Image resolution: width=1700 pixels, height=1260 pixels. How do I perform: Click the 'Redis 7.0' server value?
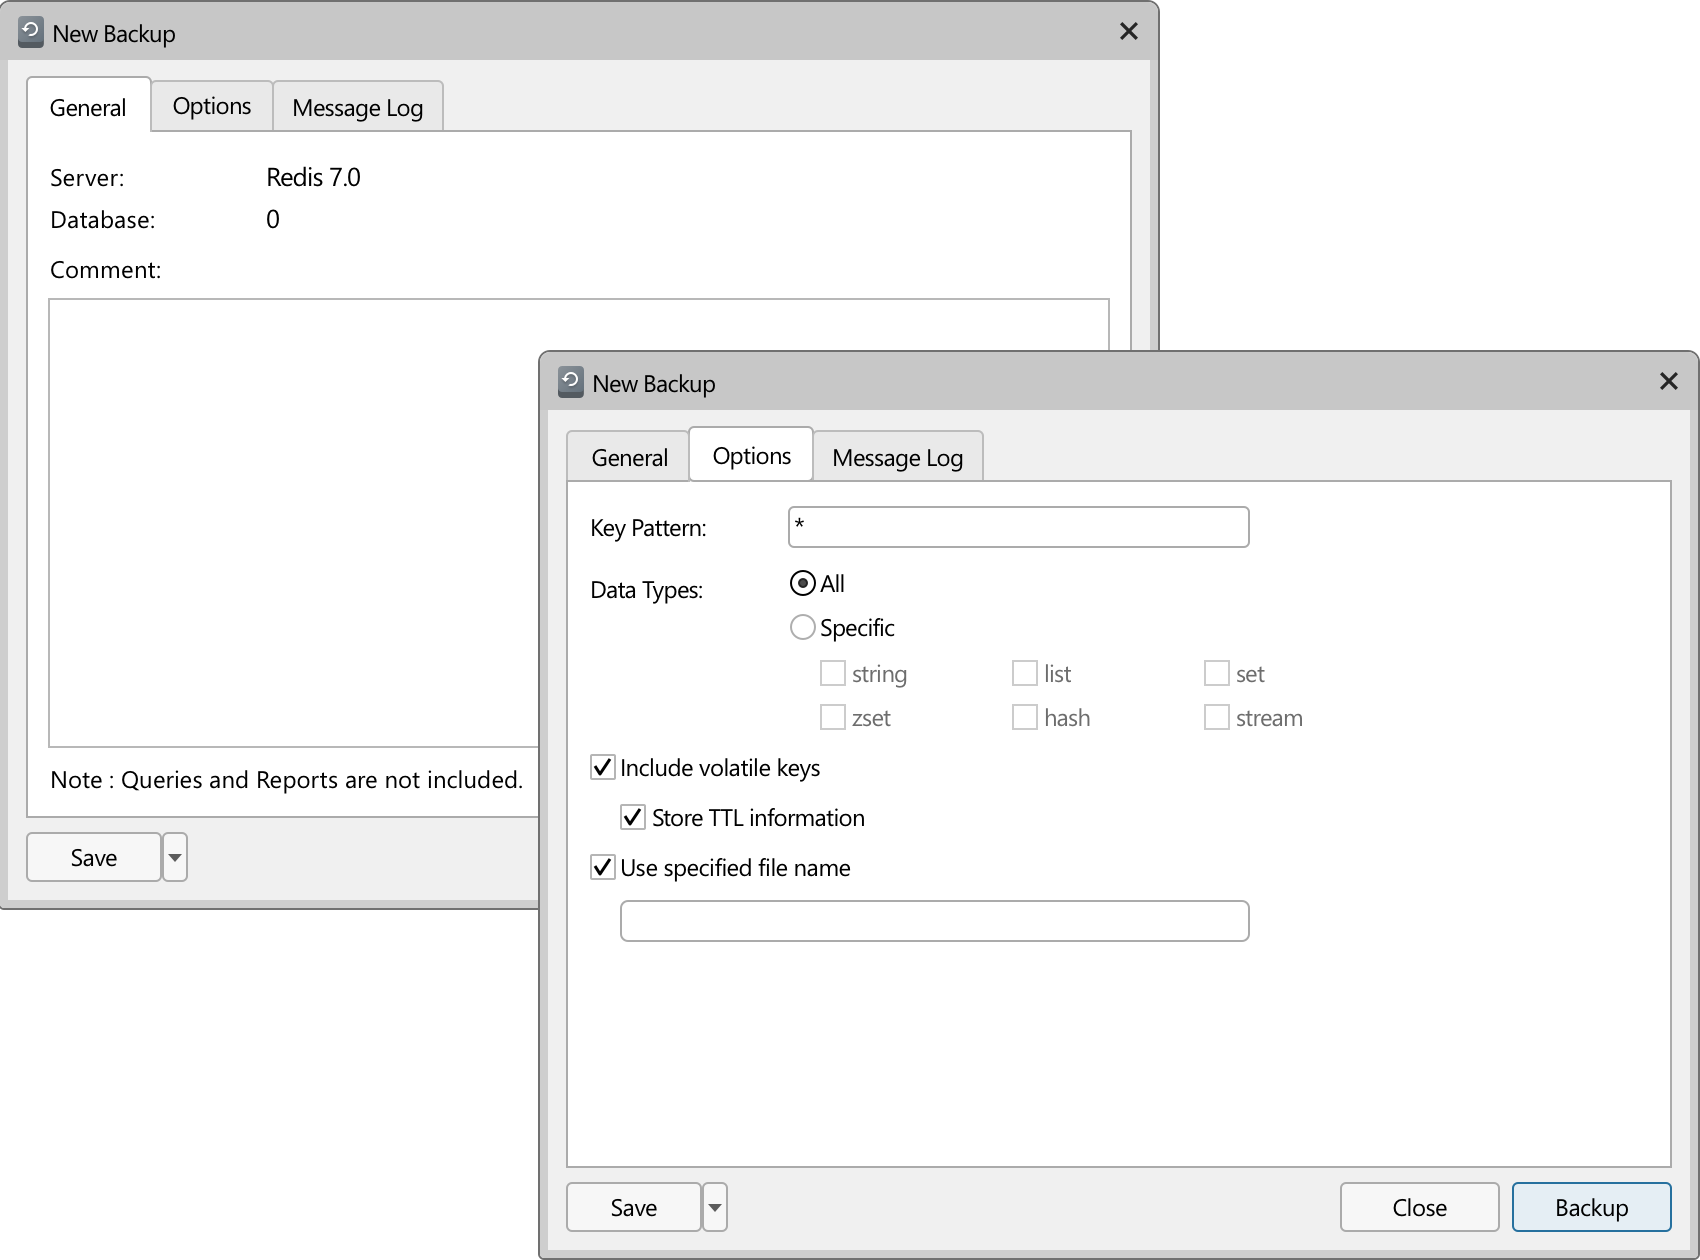[x=313, y=177]
